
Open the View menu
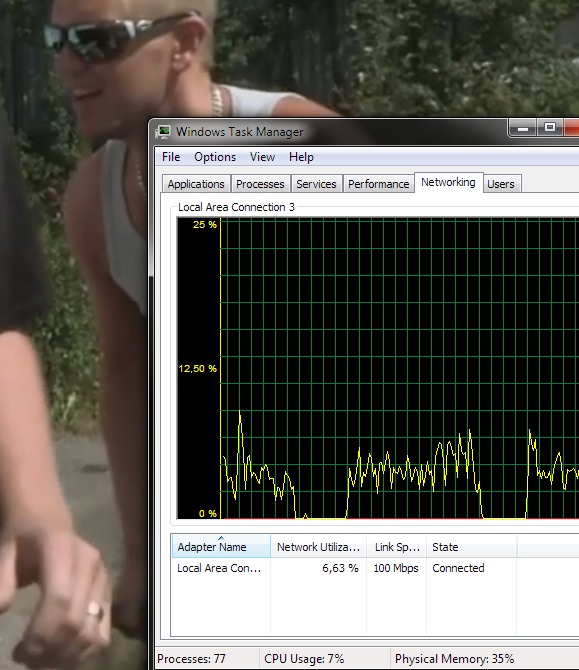262,157
